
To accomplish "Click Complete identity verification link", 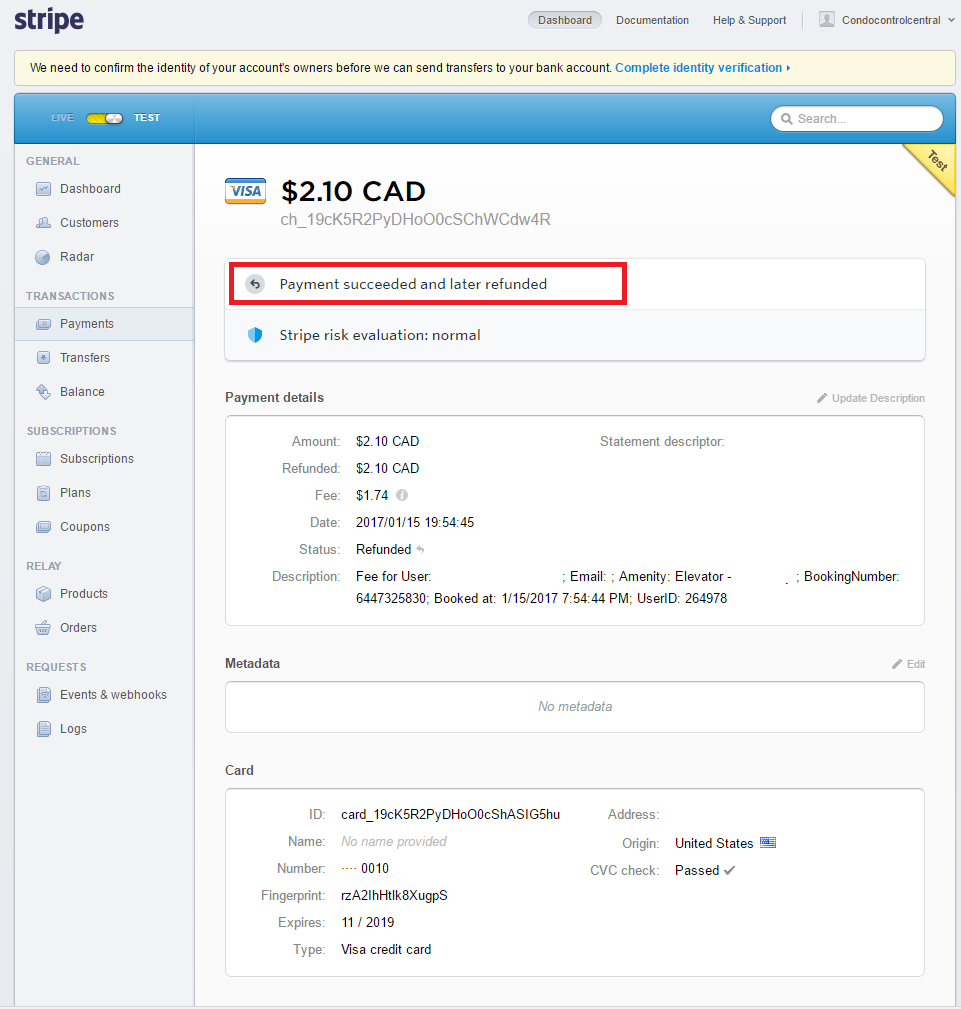I will pyautogui.click(x=702, y=68).
